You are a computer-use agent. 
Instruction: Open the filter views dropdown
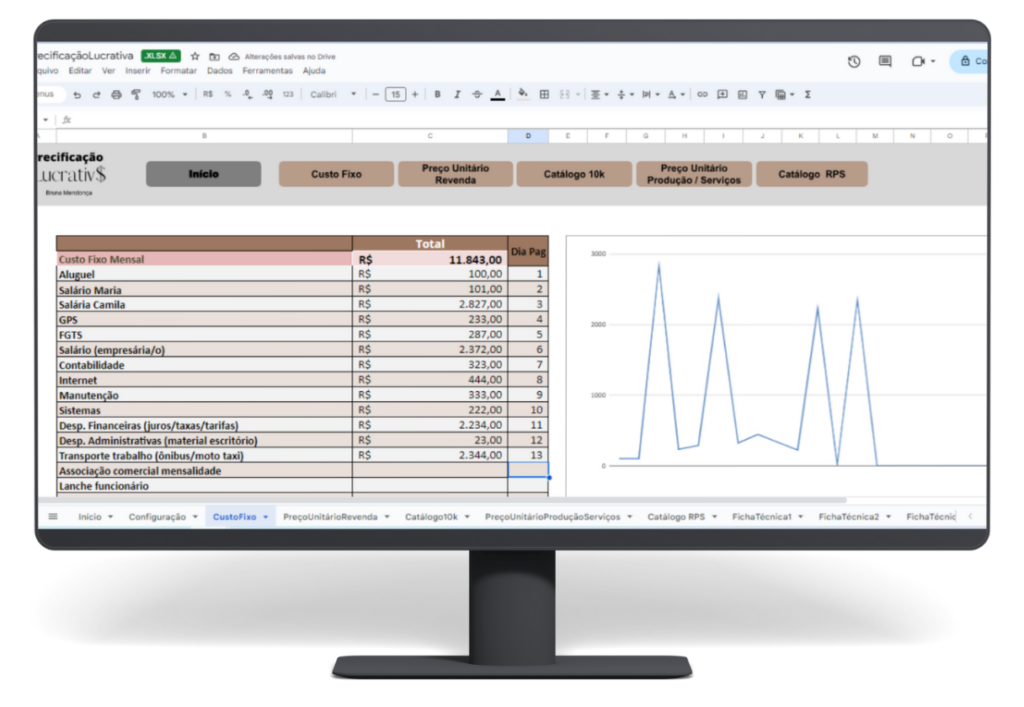point(784,95)
